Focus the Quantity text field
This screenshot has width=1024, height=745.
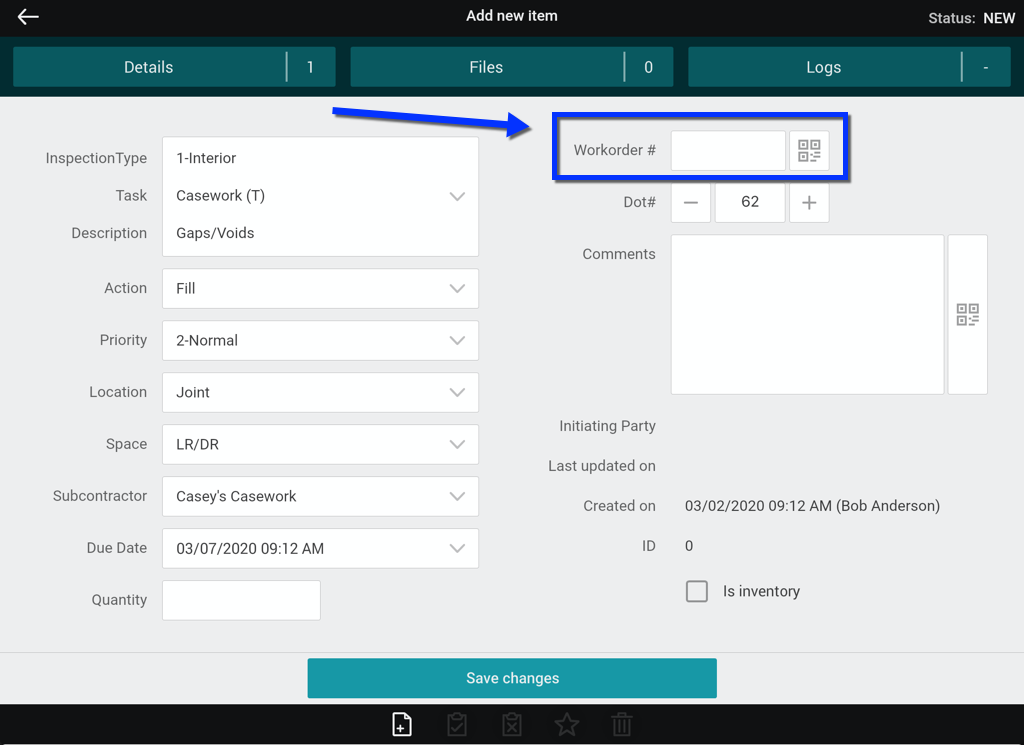tap(241, 600)
